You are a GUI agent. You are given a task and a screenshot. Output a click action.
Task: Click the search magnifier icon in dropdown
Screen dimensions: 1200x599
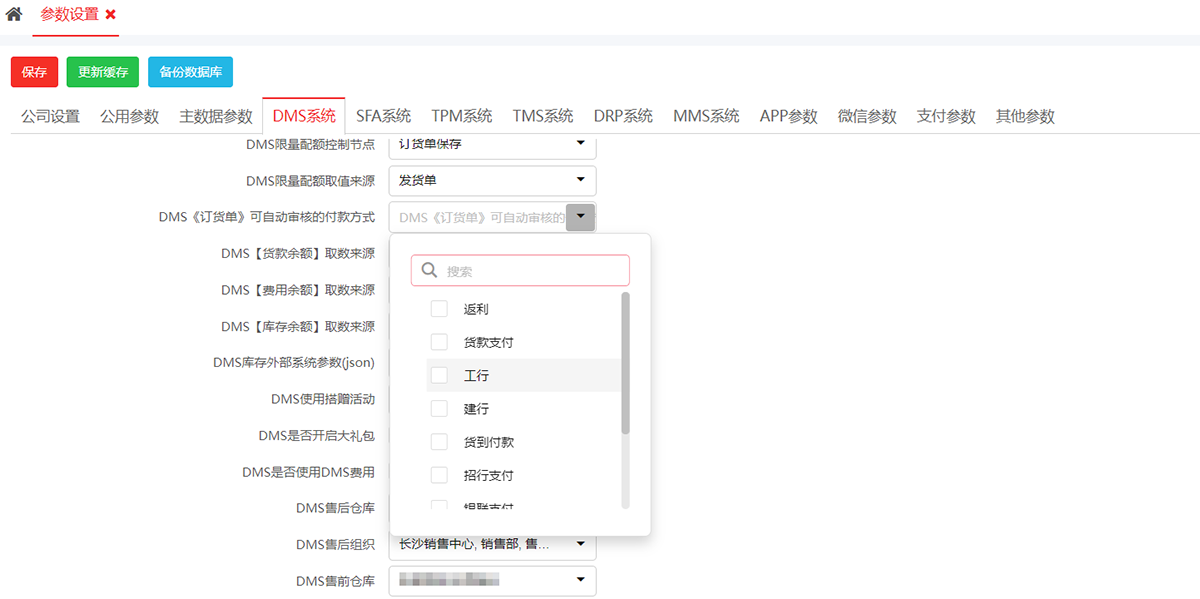point(430,270)
